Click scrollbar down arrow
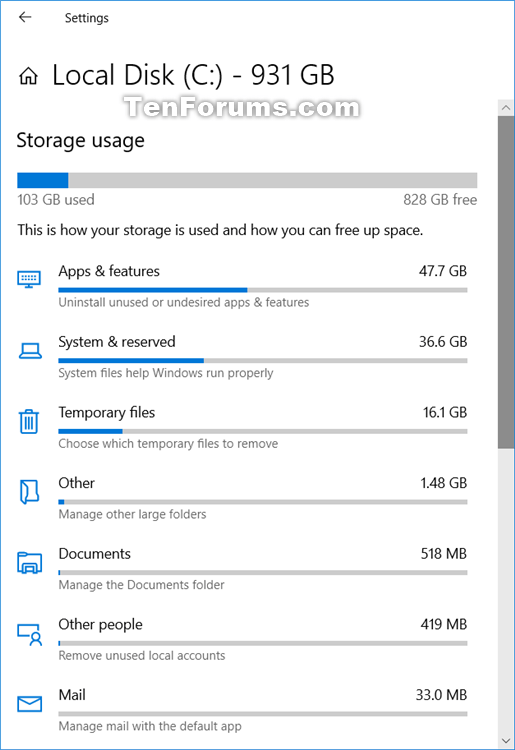The width and height of the screenshot is (515, 750). coord(506,741)
